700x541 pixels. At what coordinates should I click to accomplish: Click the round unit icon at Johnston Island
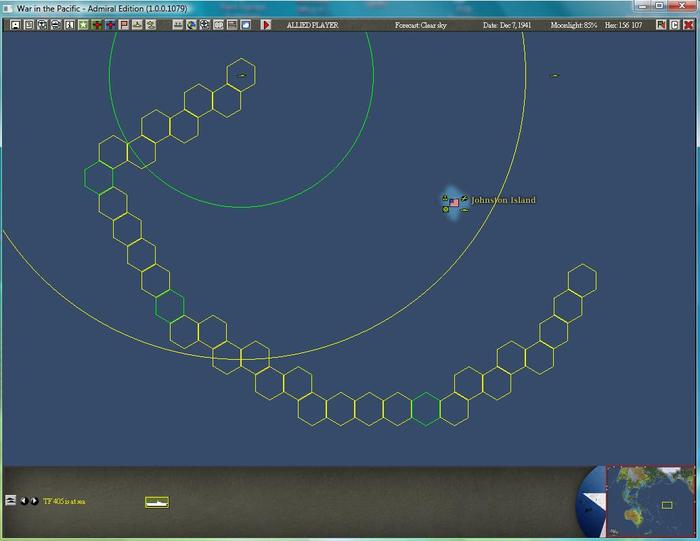[x=445, y=209]
